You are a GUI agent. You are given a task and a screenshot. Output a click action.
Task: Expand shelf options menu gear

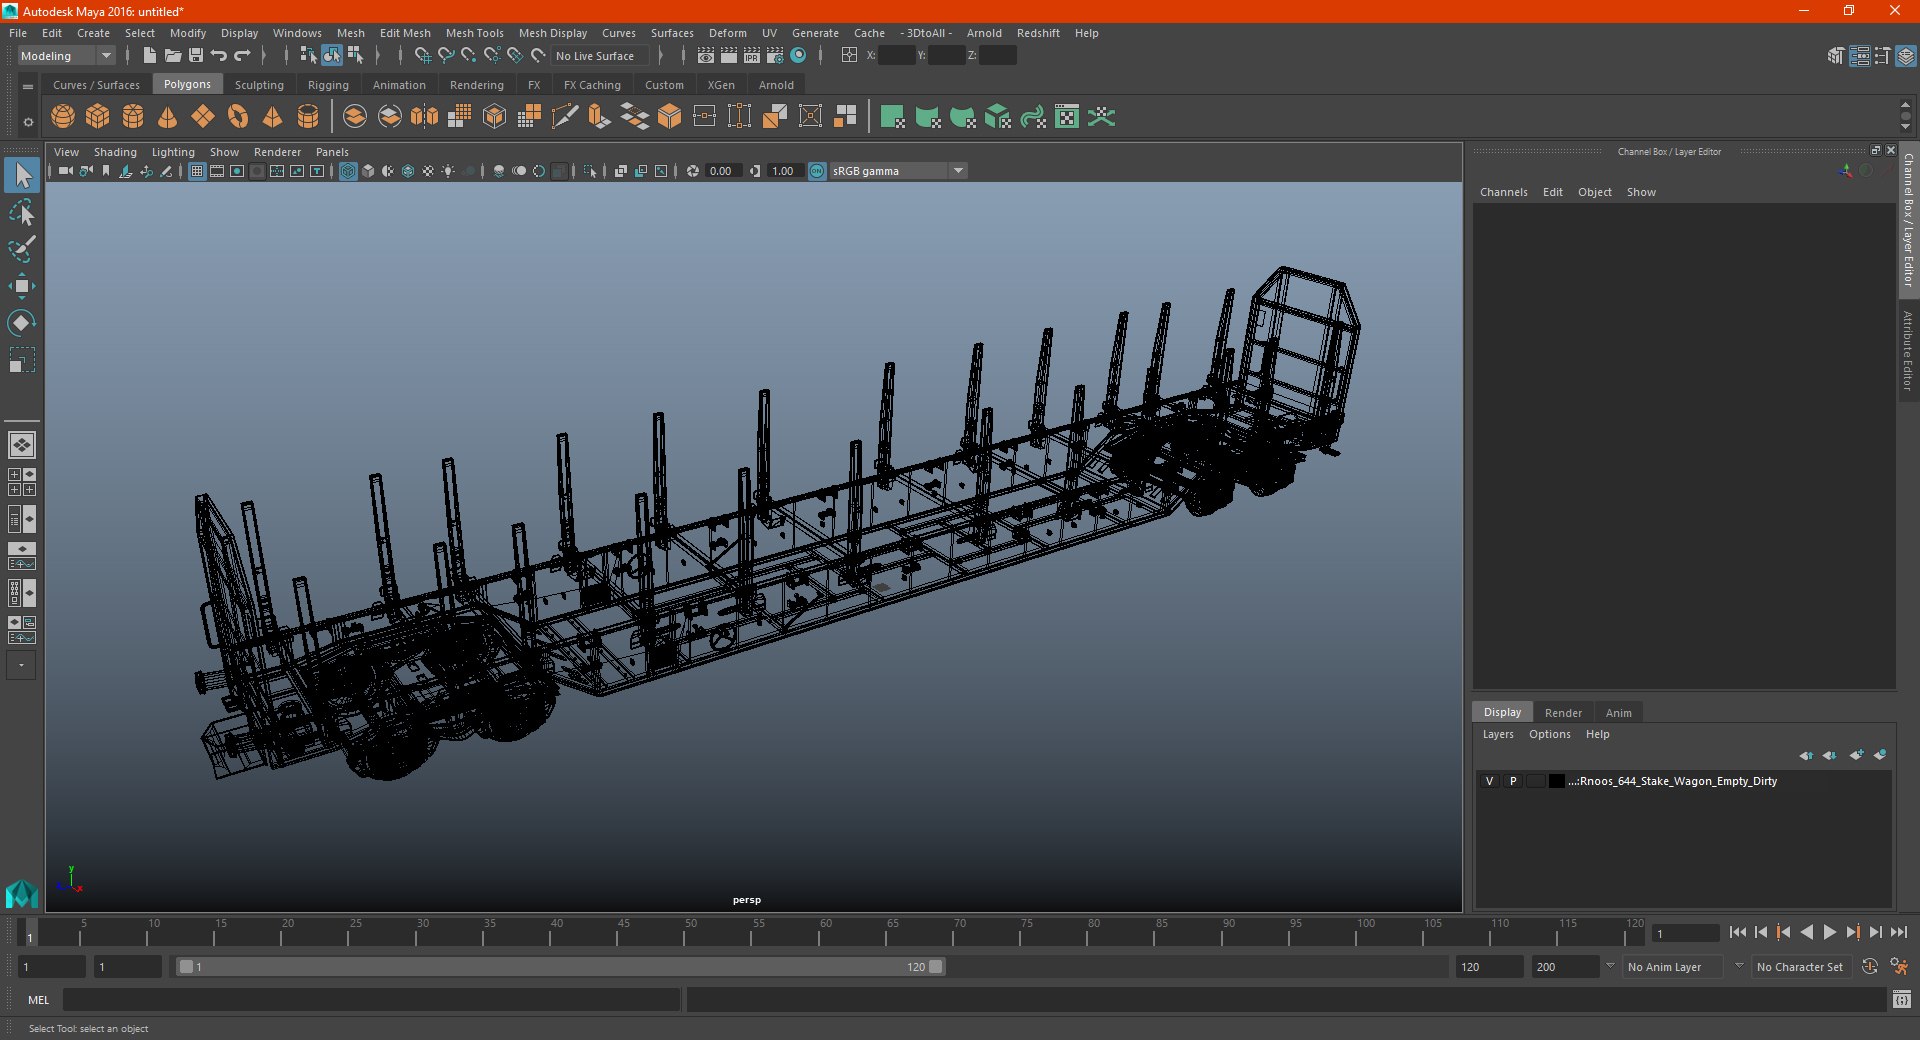[x=28, y=122]
